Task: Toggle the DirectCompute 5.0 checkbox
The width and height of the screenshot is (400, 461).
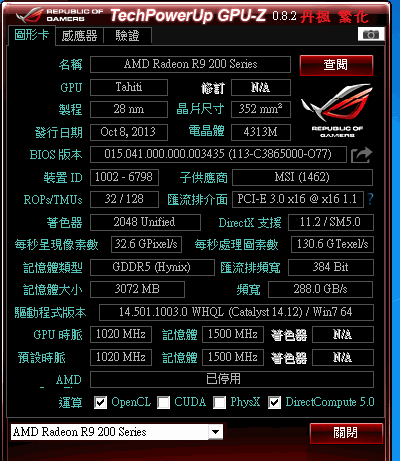Action: 274,403
